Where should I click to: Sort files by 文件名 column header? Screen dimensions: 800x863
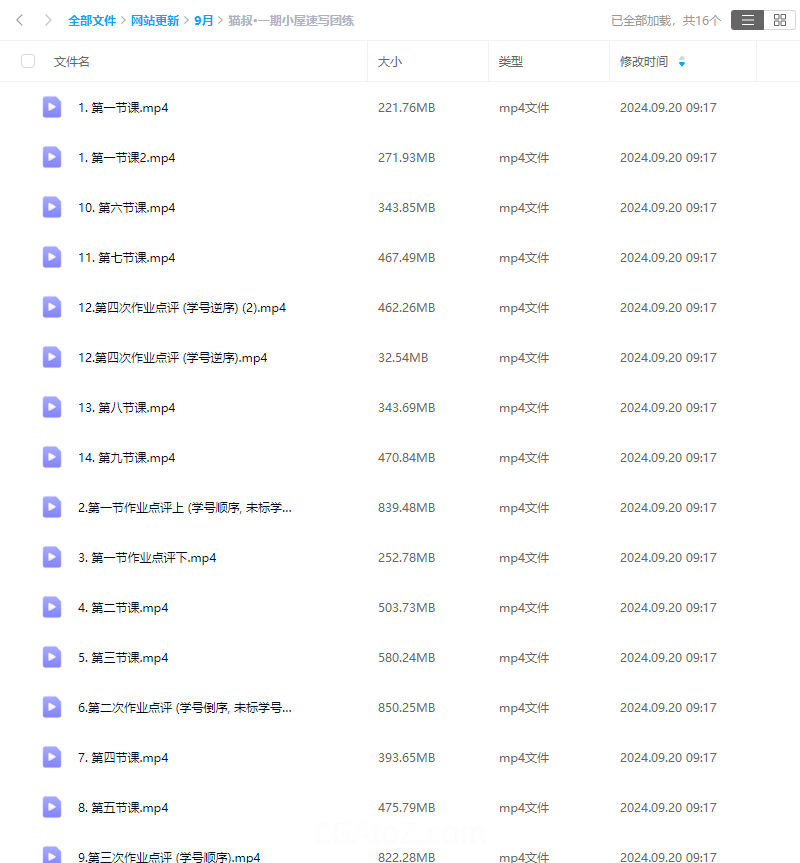tap(72, 61)
